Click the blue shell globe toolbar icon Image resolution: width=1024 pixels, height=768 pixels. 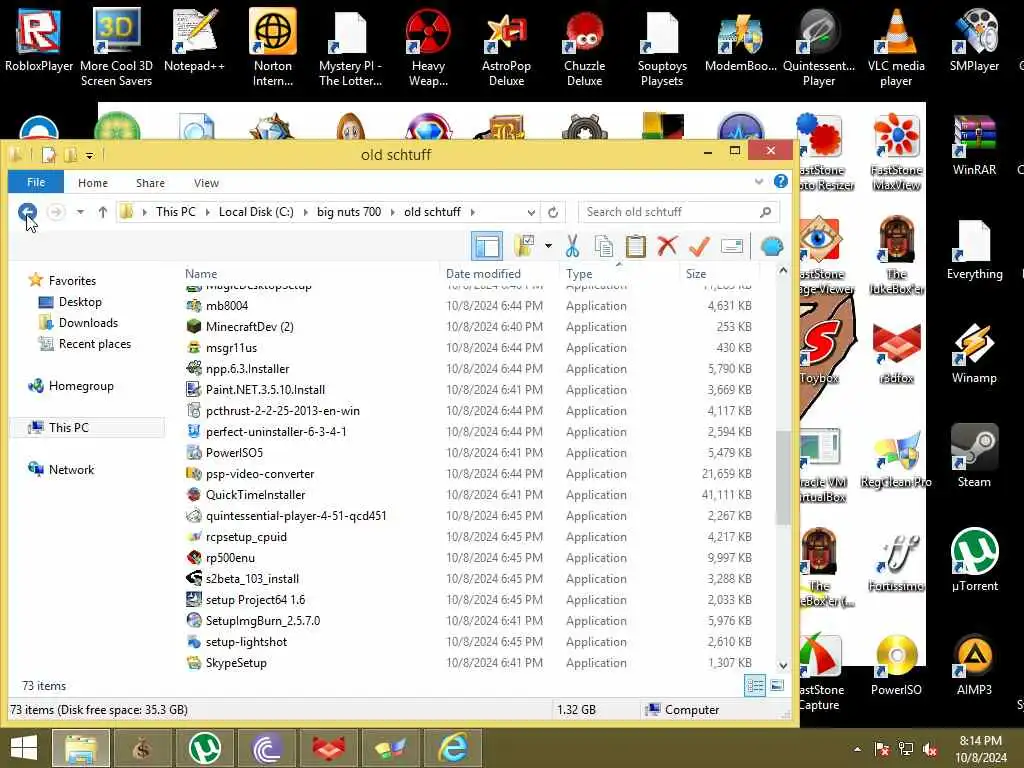tap(772, 246)
